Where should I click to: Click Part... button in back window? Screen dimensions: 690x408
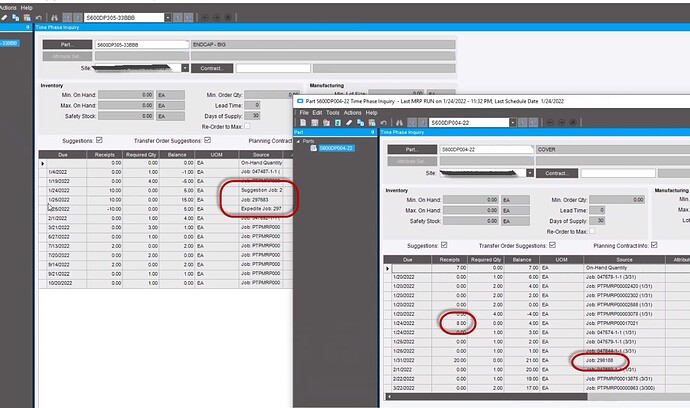(67, 44)
